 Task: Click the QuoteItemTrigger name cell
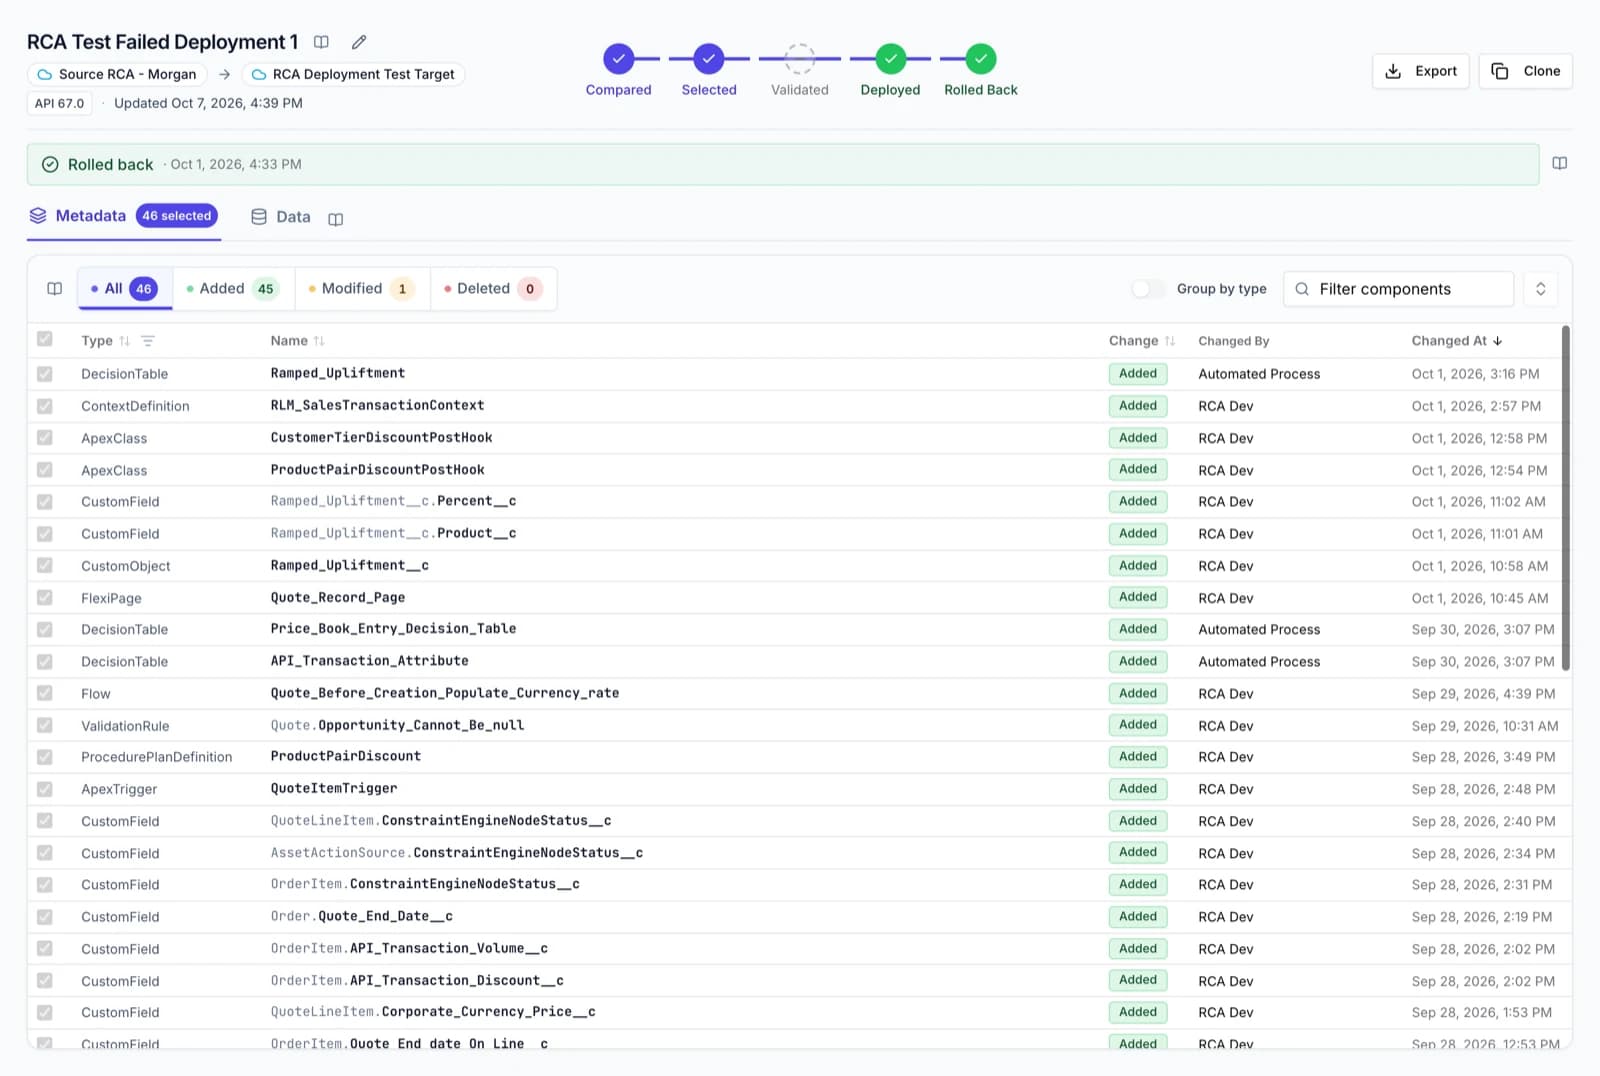(334, 789)
